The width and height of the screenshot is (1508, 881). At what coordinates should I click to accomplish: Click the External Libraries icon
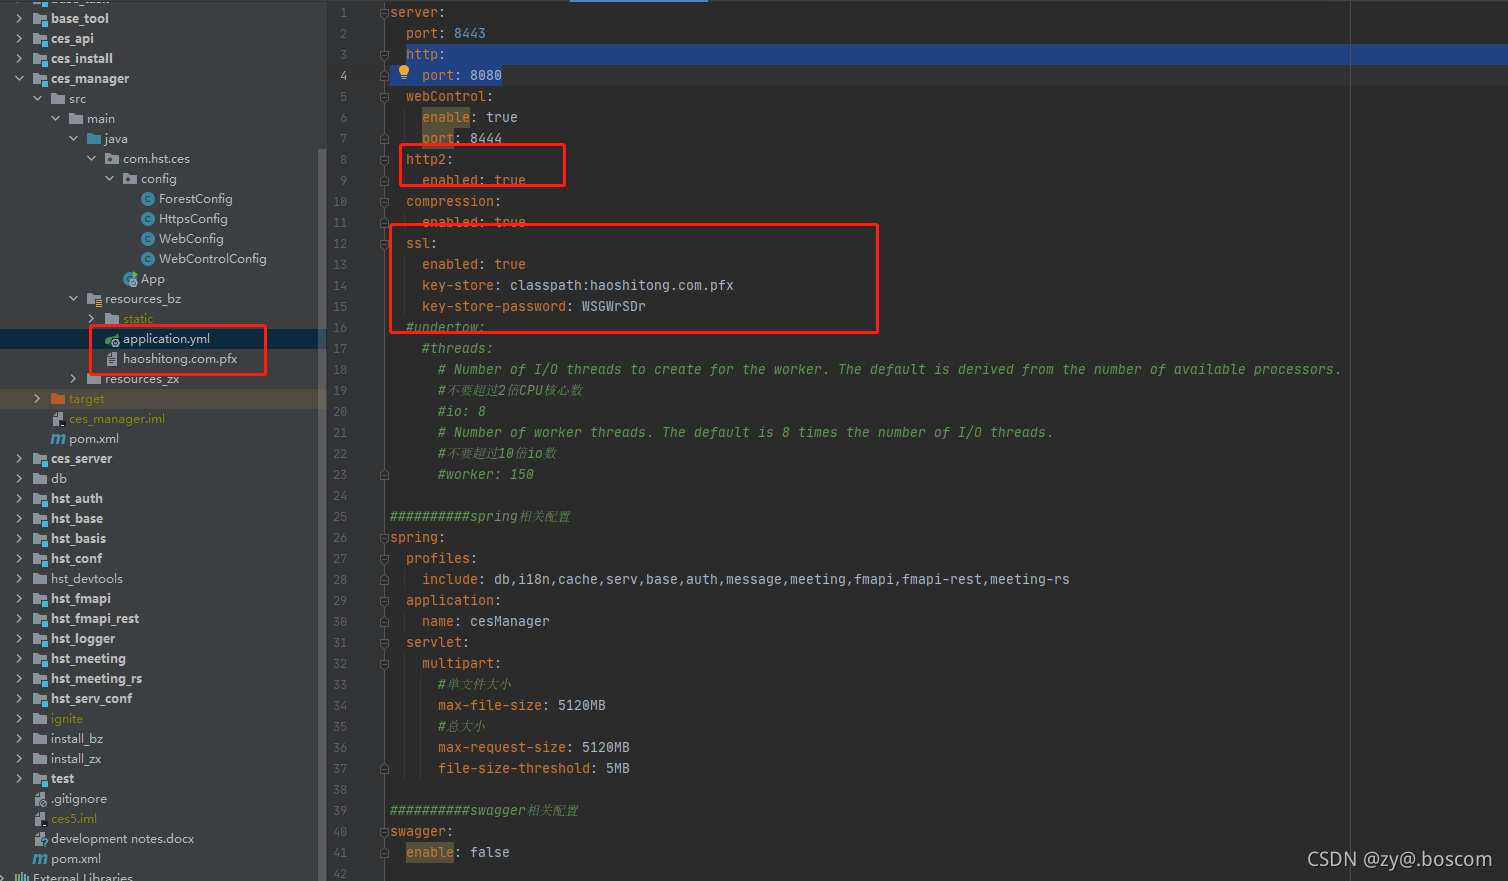pyautogui.click(x=22, y=876)
